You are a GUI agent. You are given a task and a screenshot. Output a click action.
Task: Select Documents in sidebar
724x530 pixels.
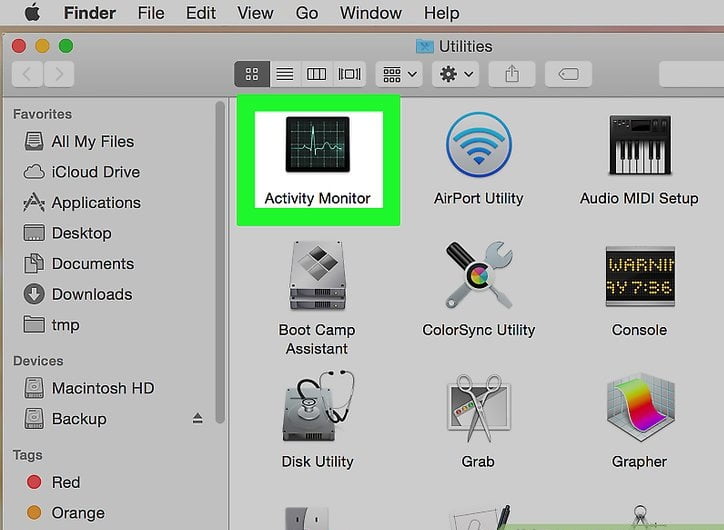(x=79, y=264)
